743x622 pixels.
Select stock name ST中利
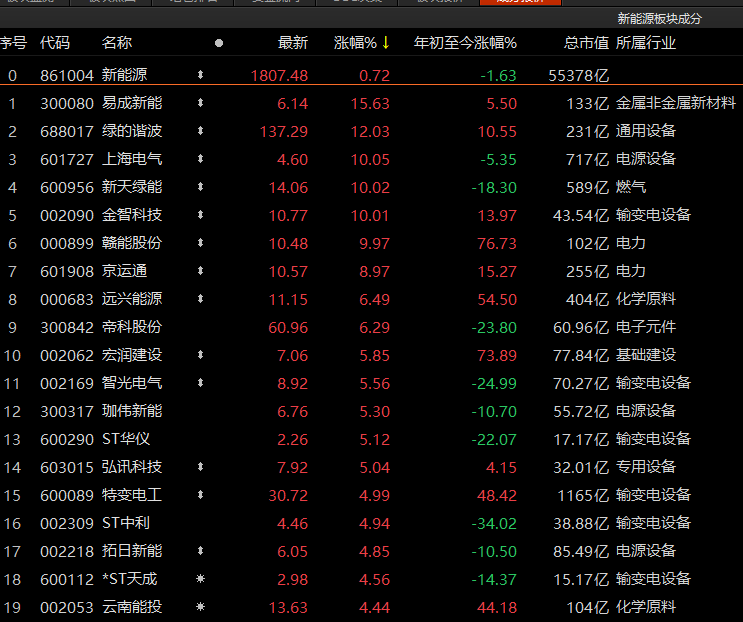(126, 523)
